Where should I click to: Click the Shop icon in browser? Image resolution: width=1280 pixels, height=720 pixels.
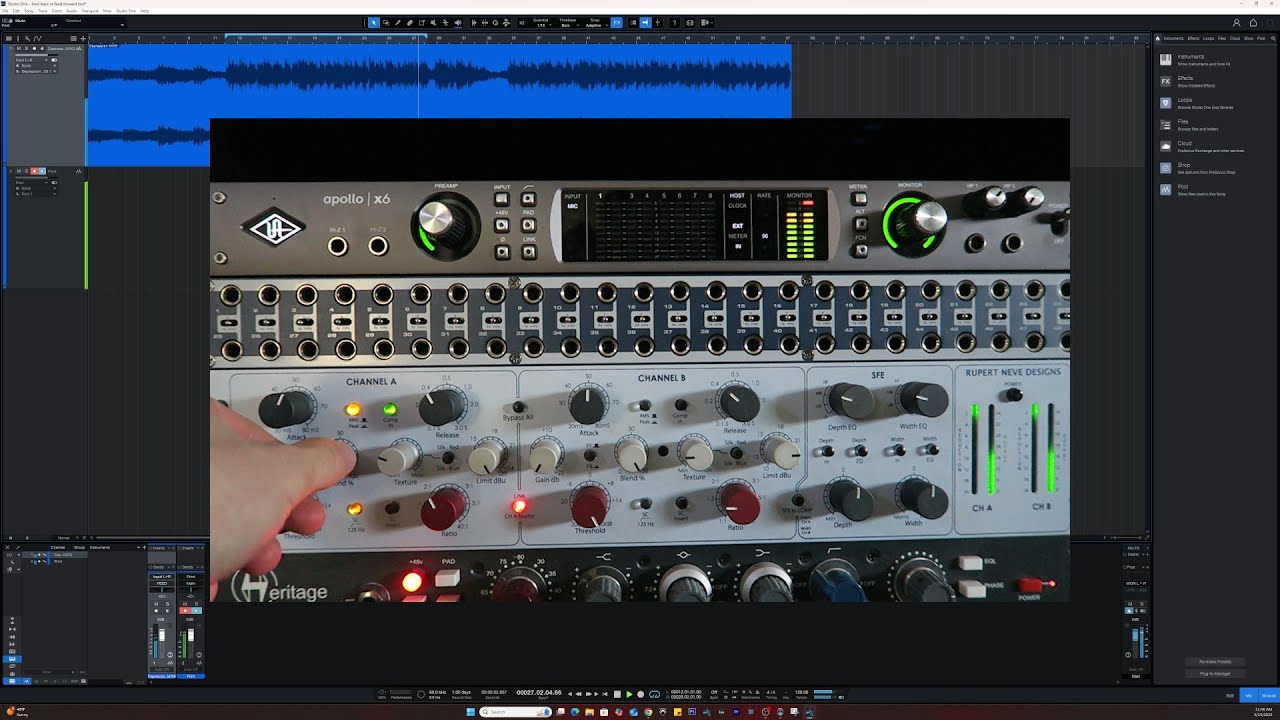[1166, 167]
